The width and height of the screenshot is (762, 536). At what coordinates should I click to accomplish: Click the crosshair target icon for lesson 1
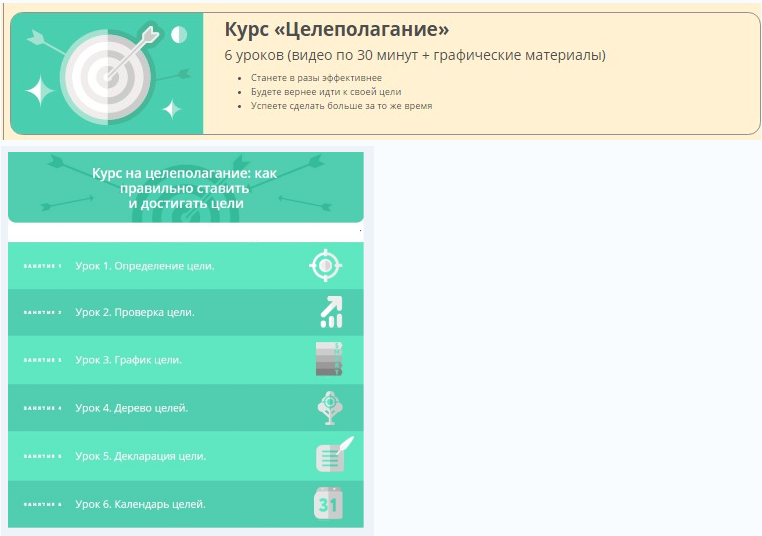click(325, 266)
